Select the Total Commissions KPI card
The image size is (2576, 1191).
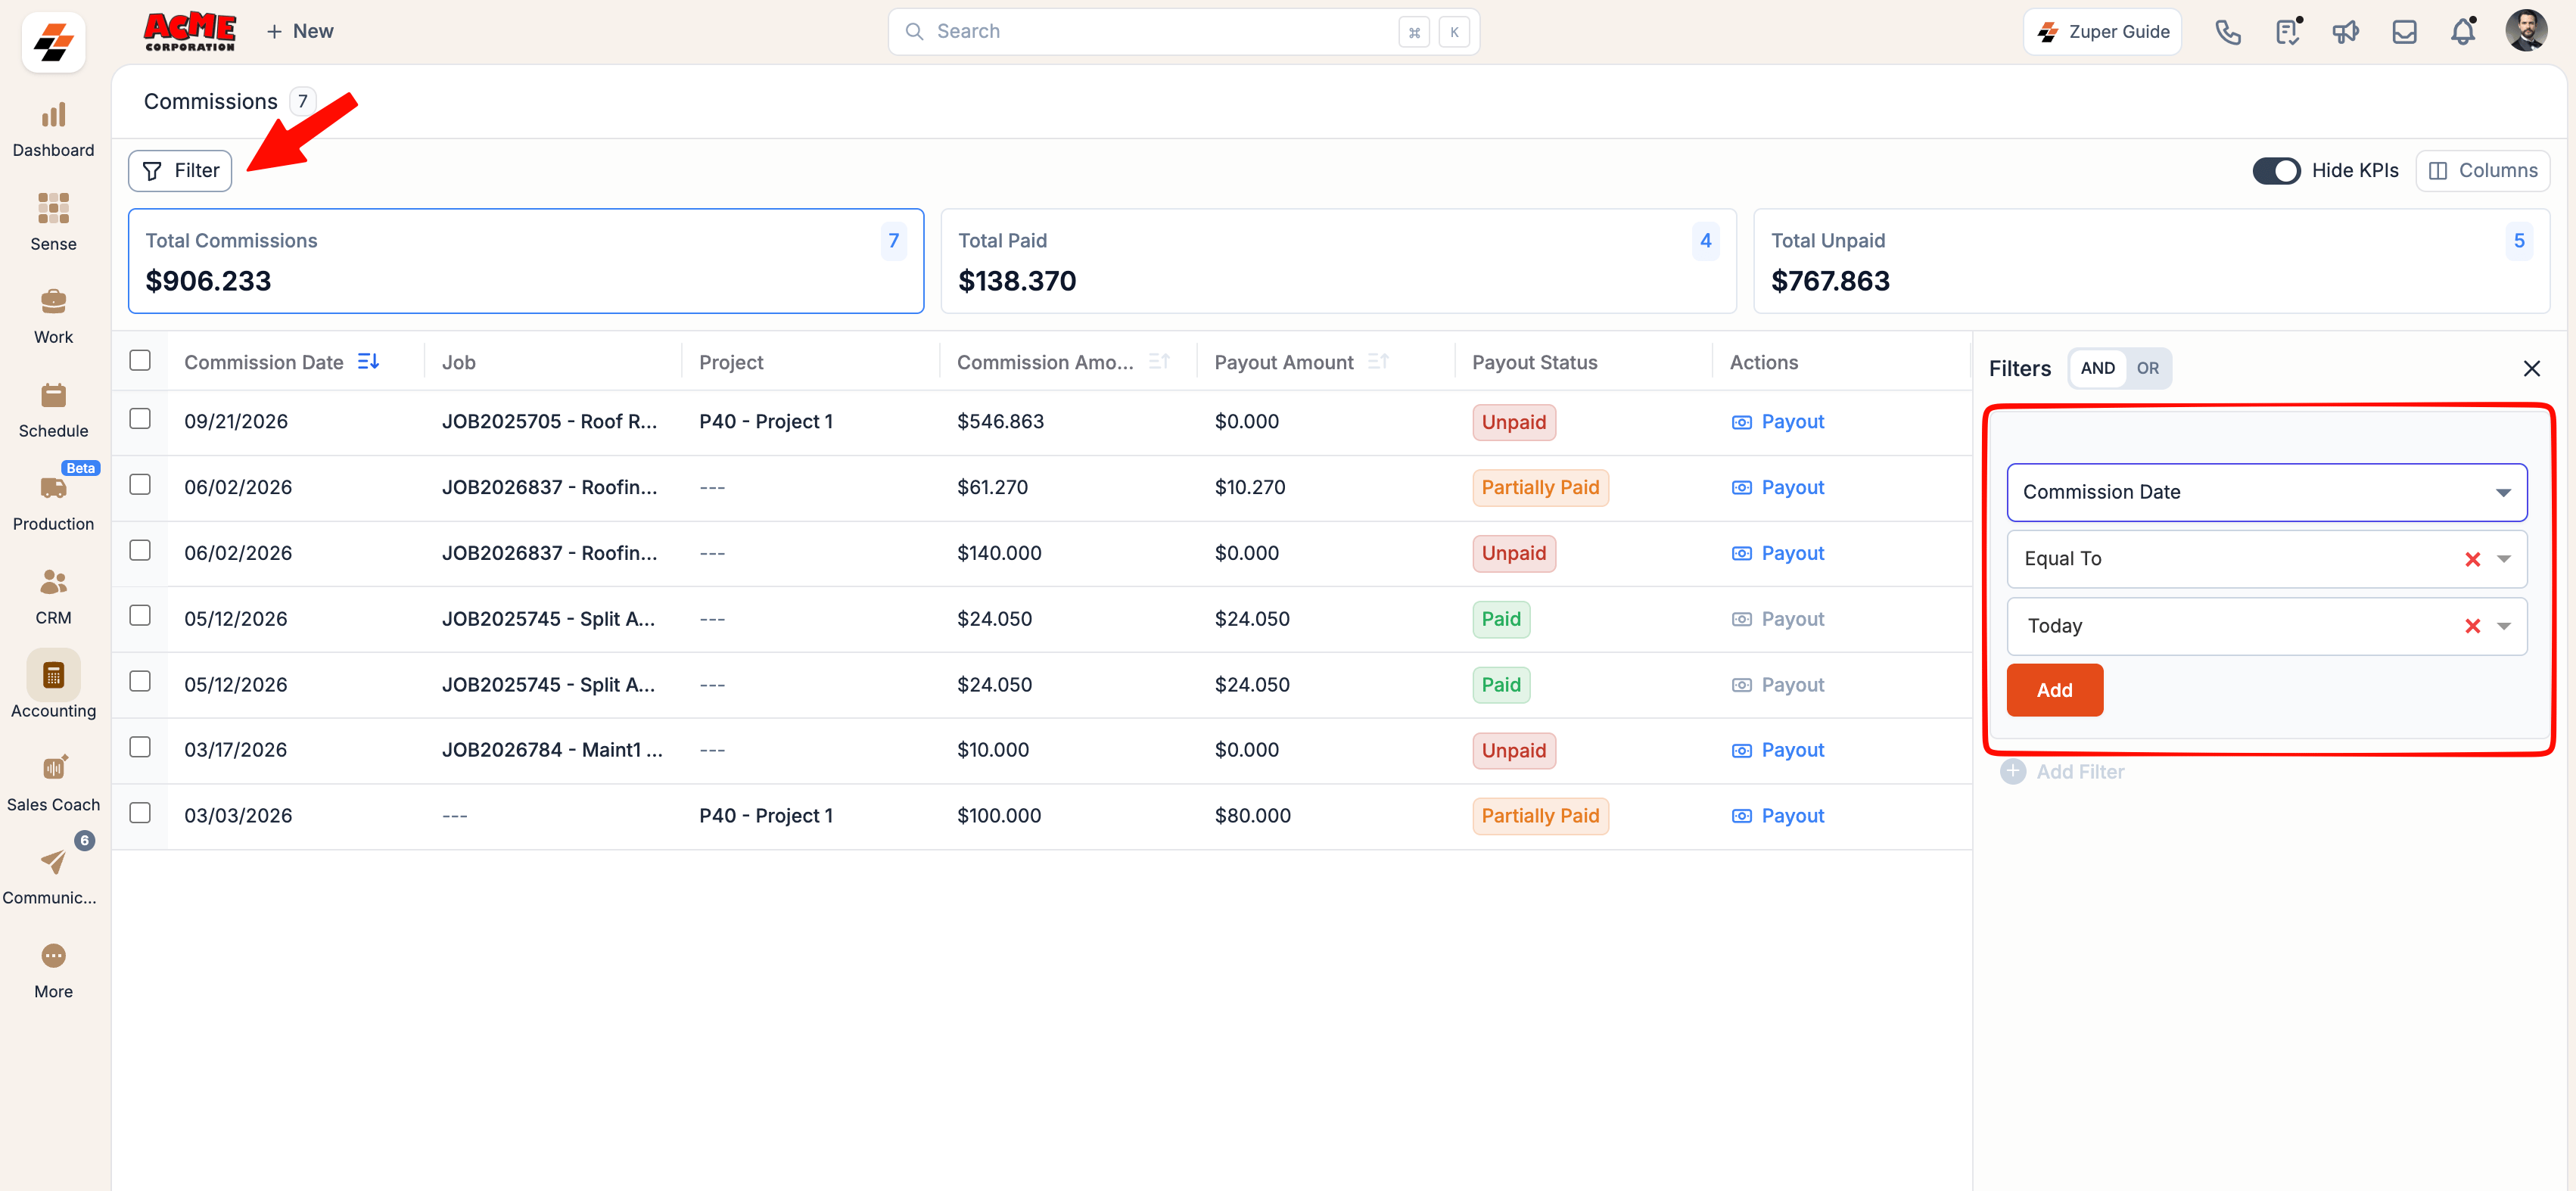(x=526, y=261)
